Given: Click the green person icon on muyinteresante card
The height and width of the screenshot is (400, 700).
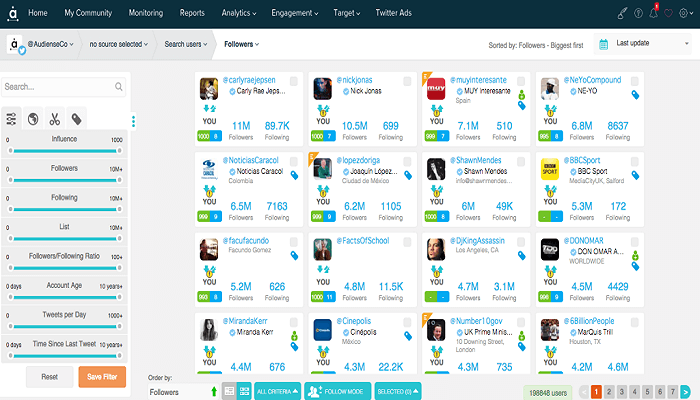Looking at the screenshot, I should pyautogui.click(x=521, y=95).
